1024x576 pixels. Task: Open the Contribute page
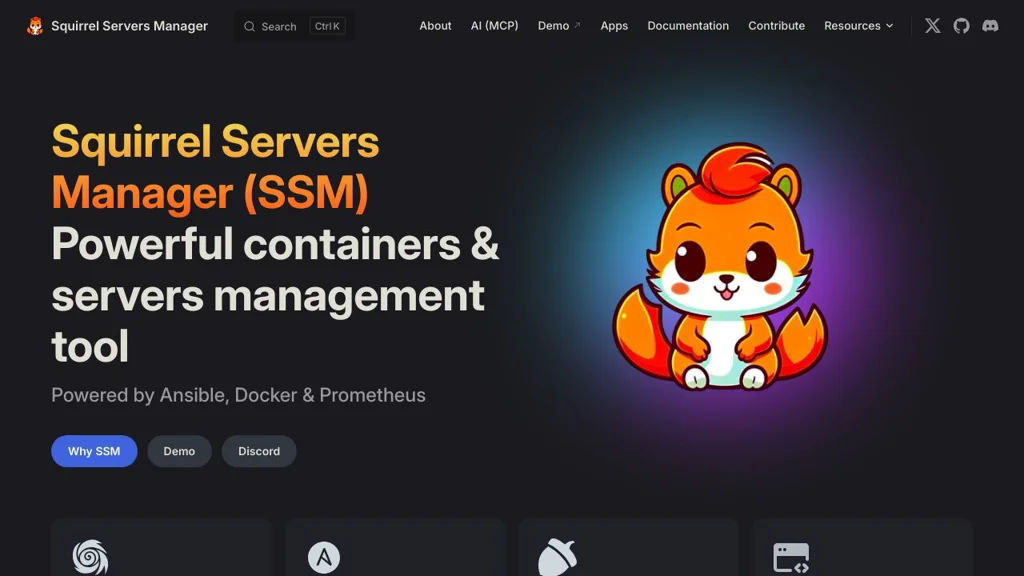point(776,26)
